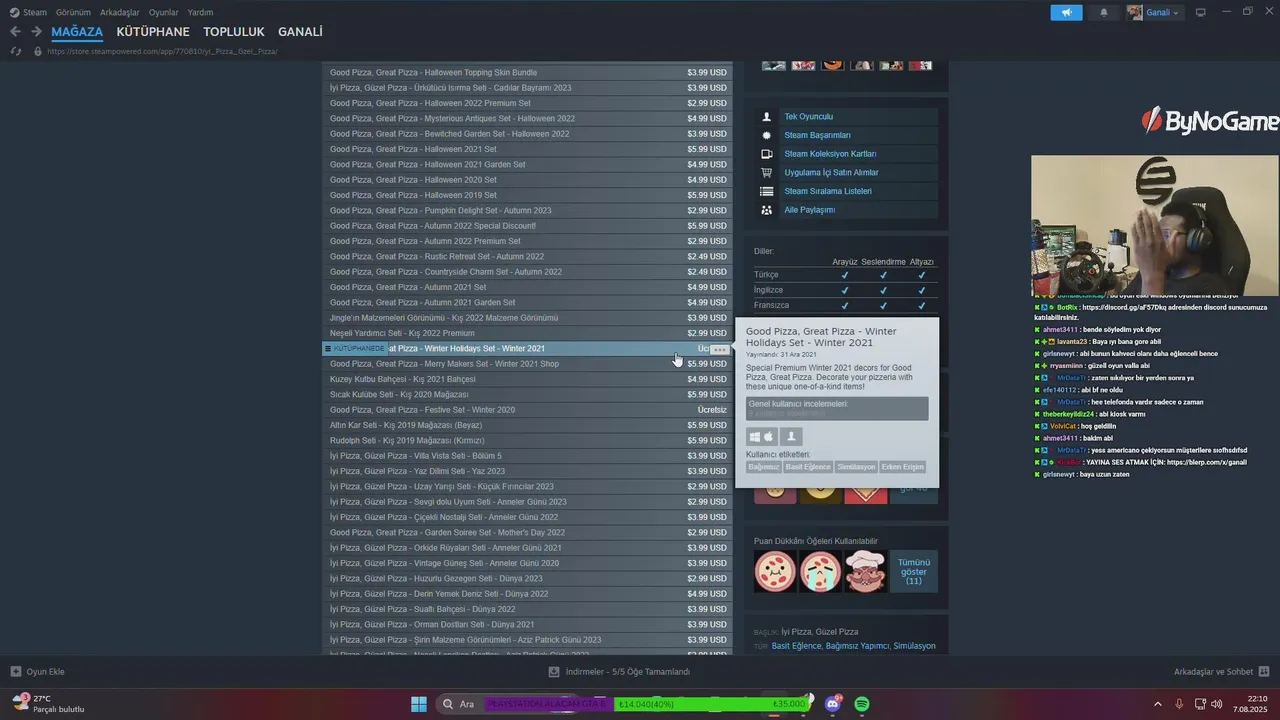
Task: Click the smiling pizza emoticon item
Action: pos(775,571)
